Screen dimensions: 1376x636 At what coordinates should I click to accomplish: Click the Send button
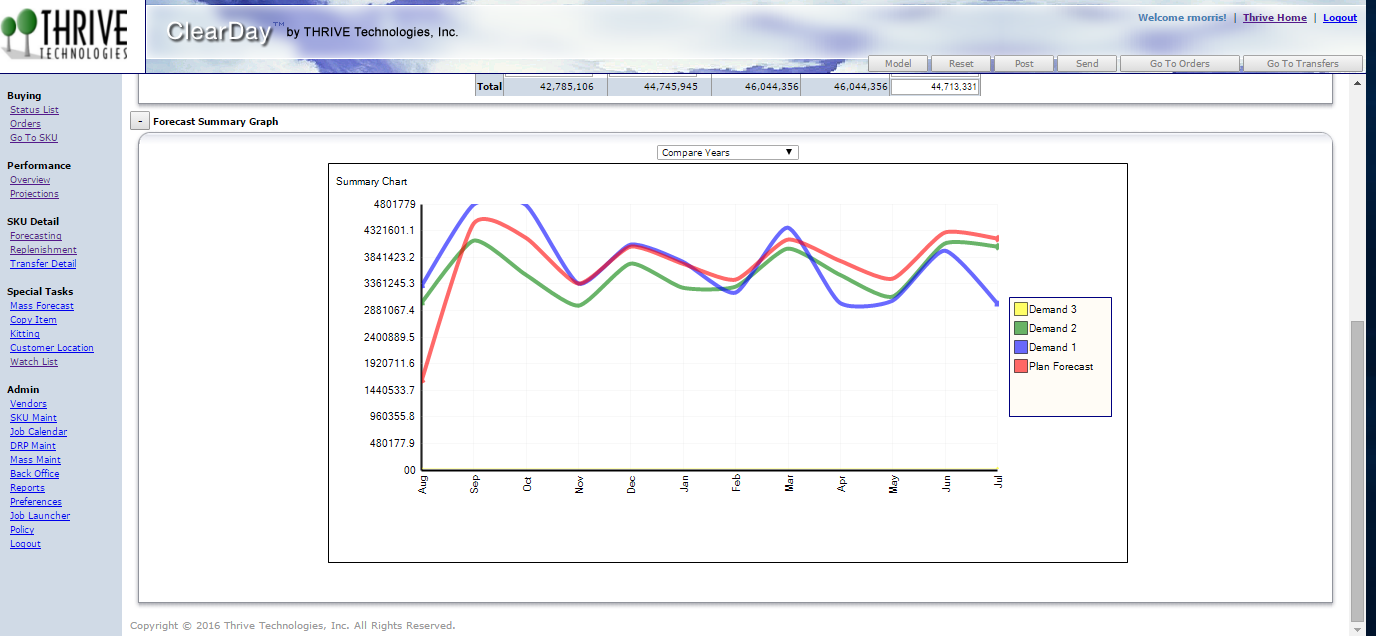(1087, 63)
